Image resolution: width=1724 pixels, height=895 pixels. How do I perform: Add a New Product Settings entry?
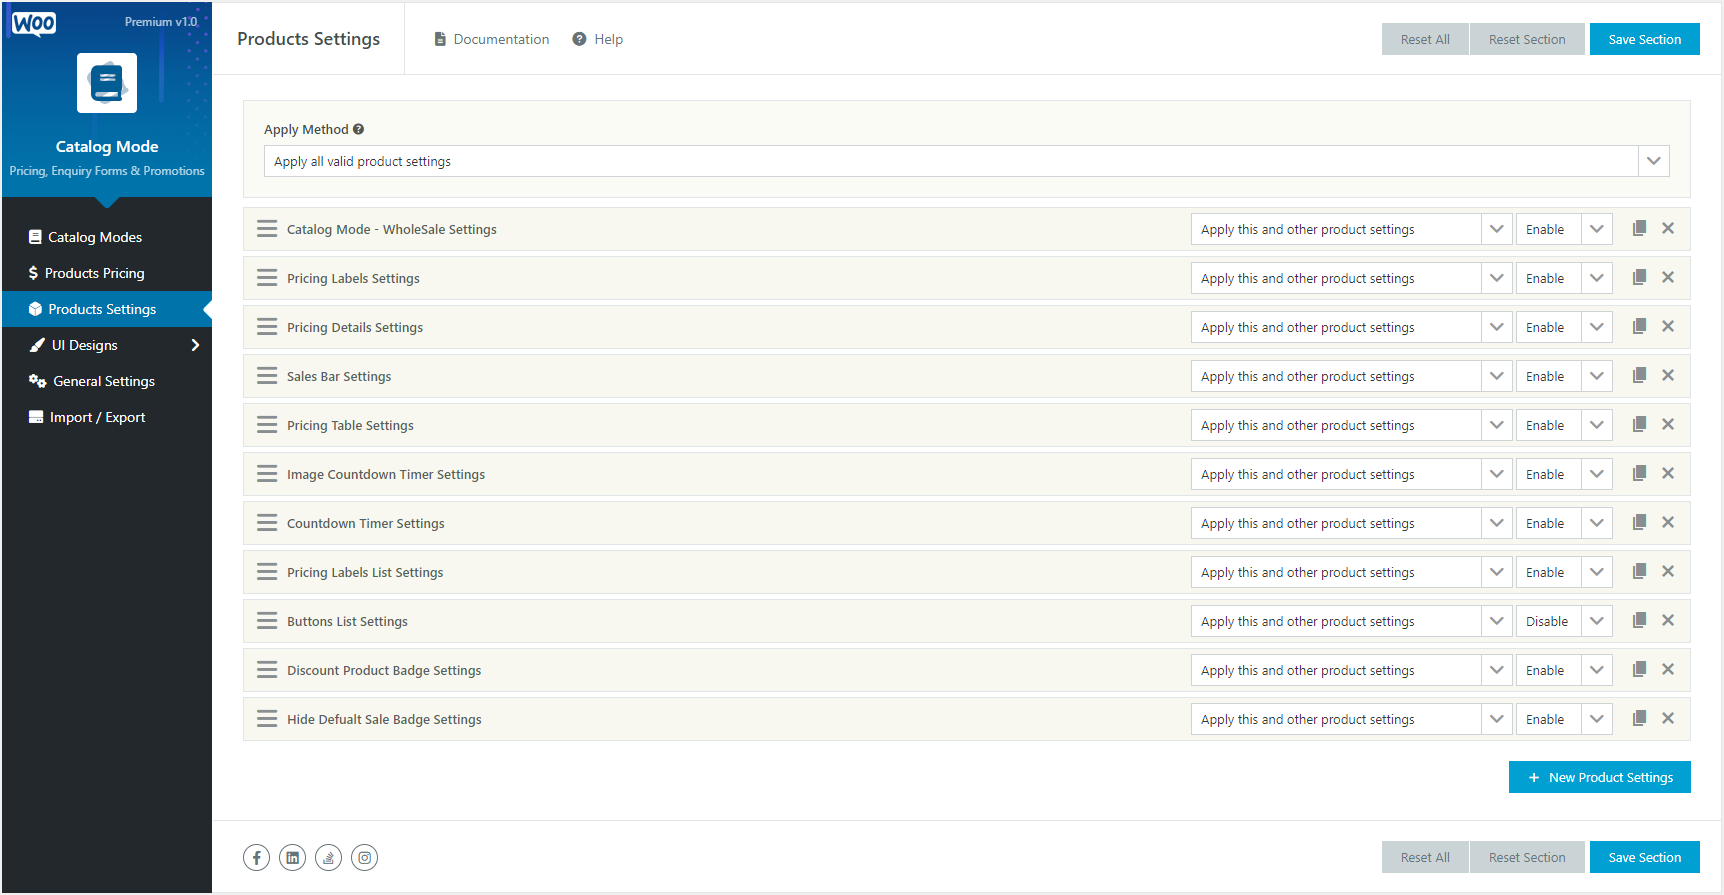[x=1600, y=777]
